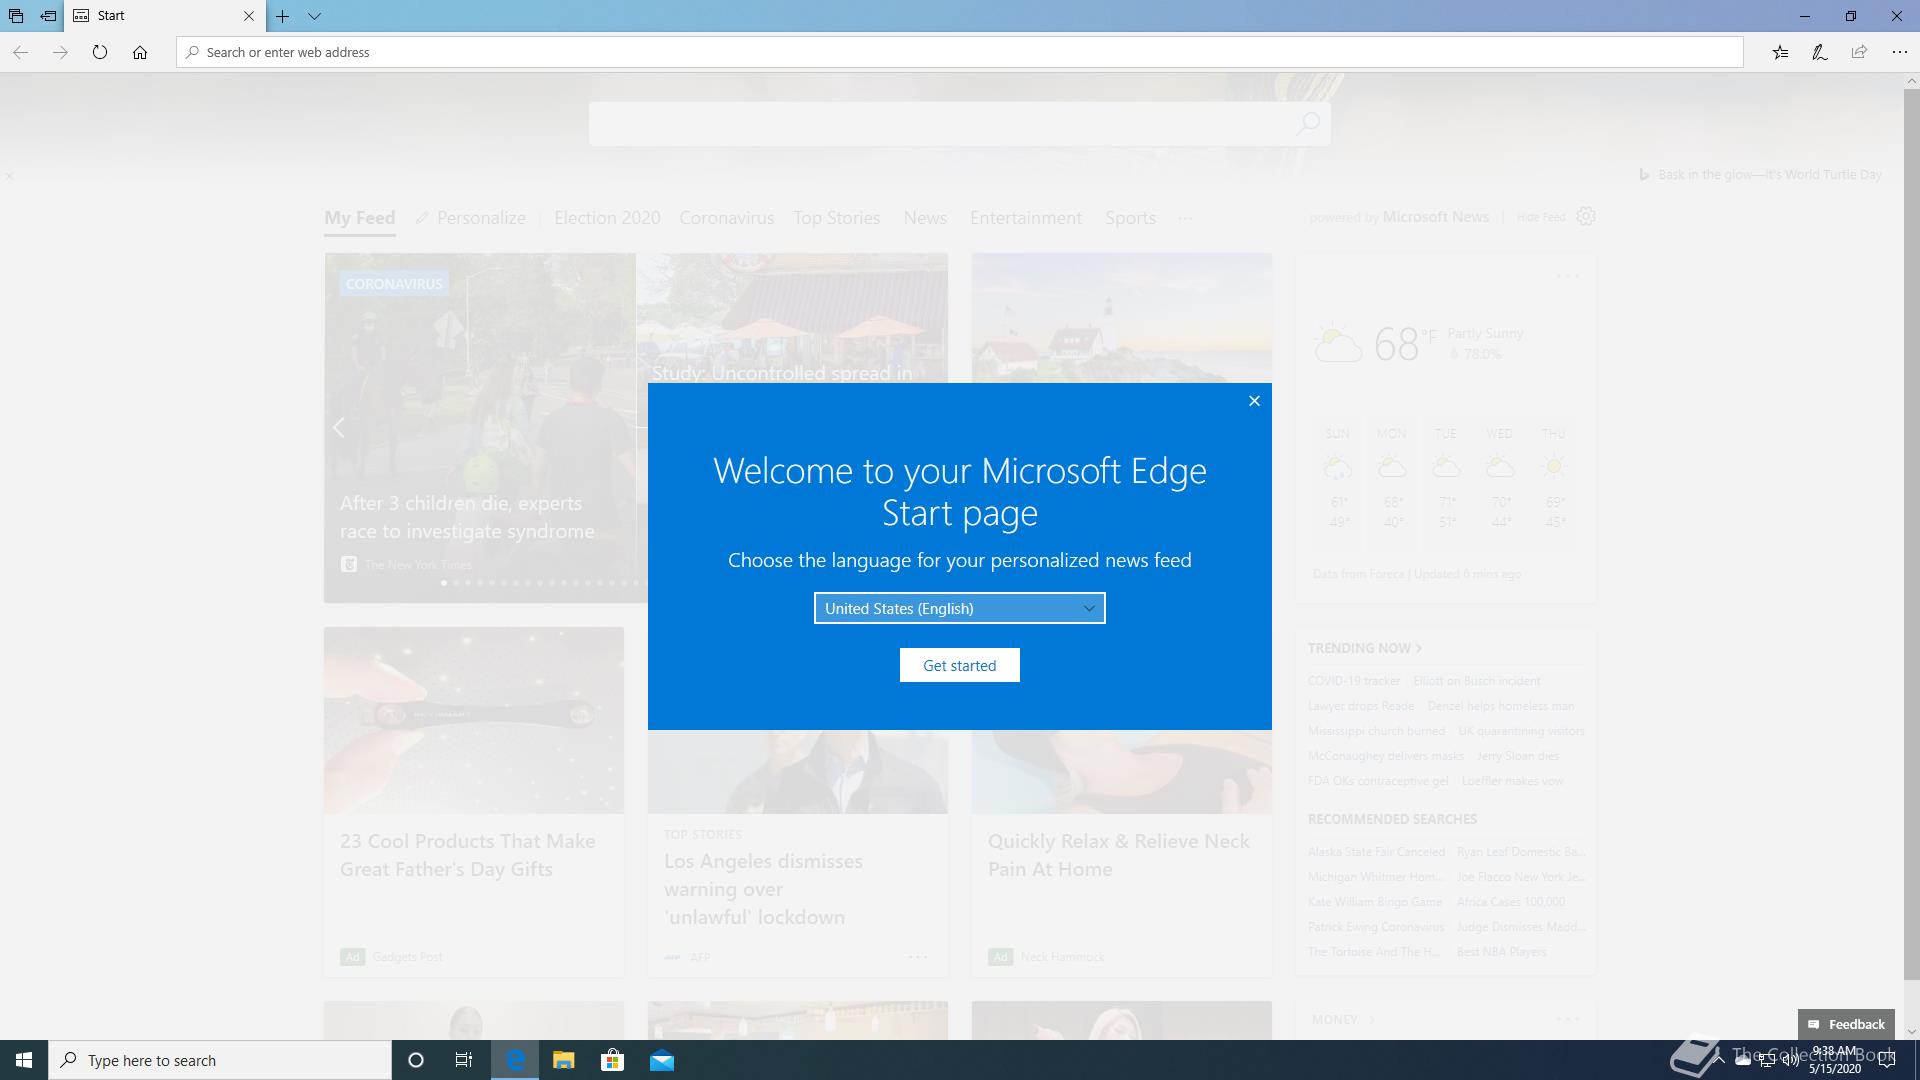Open the After 3 children die headline
Screen dimensions: 1920x1080
click(x=467, y=517)
